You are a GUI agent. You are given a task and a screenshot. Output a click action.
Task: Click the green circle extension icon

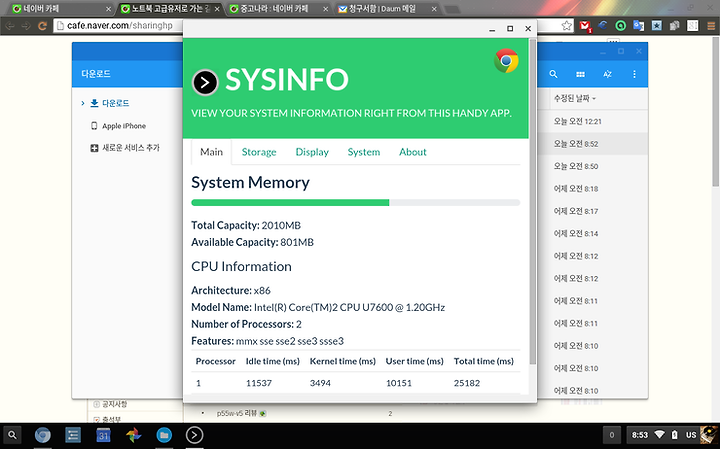(x=620, y=26)
